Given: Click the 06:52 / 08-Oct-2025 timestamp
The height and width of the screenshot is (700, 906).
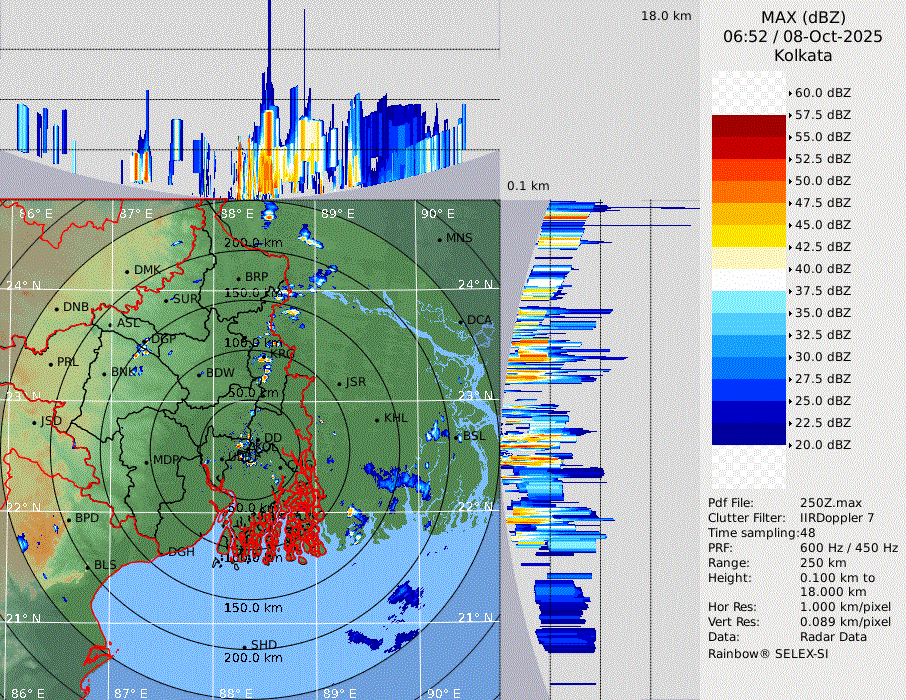Looking at the screenshot, I should coord(803,36).
